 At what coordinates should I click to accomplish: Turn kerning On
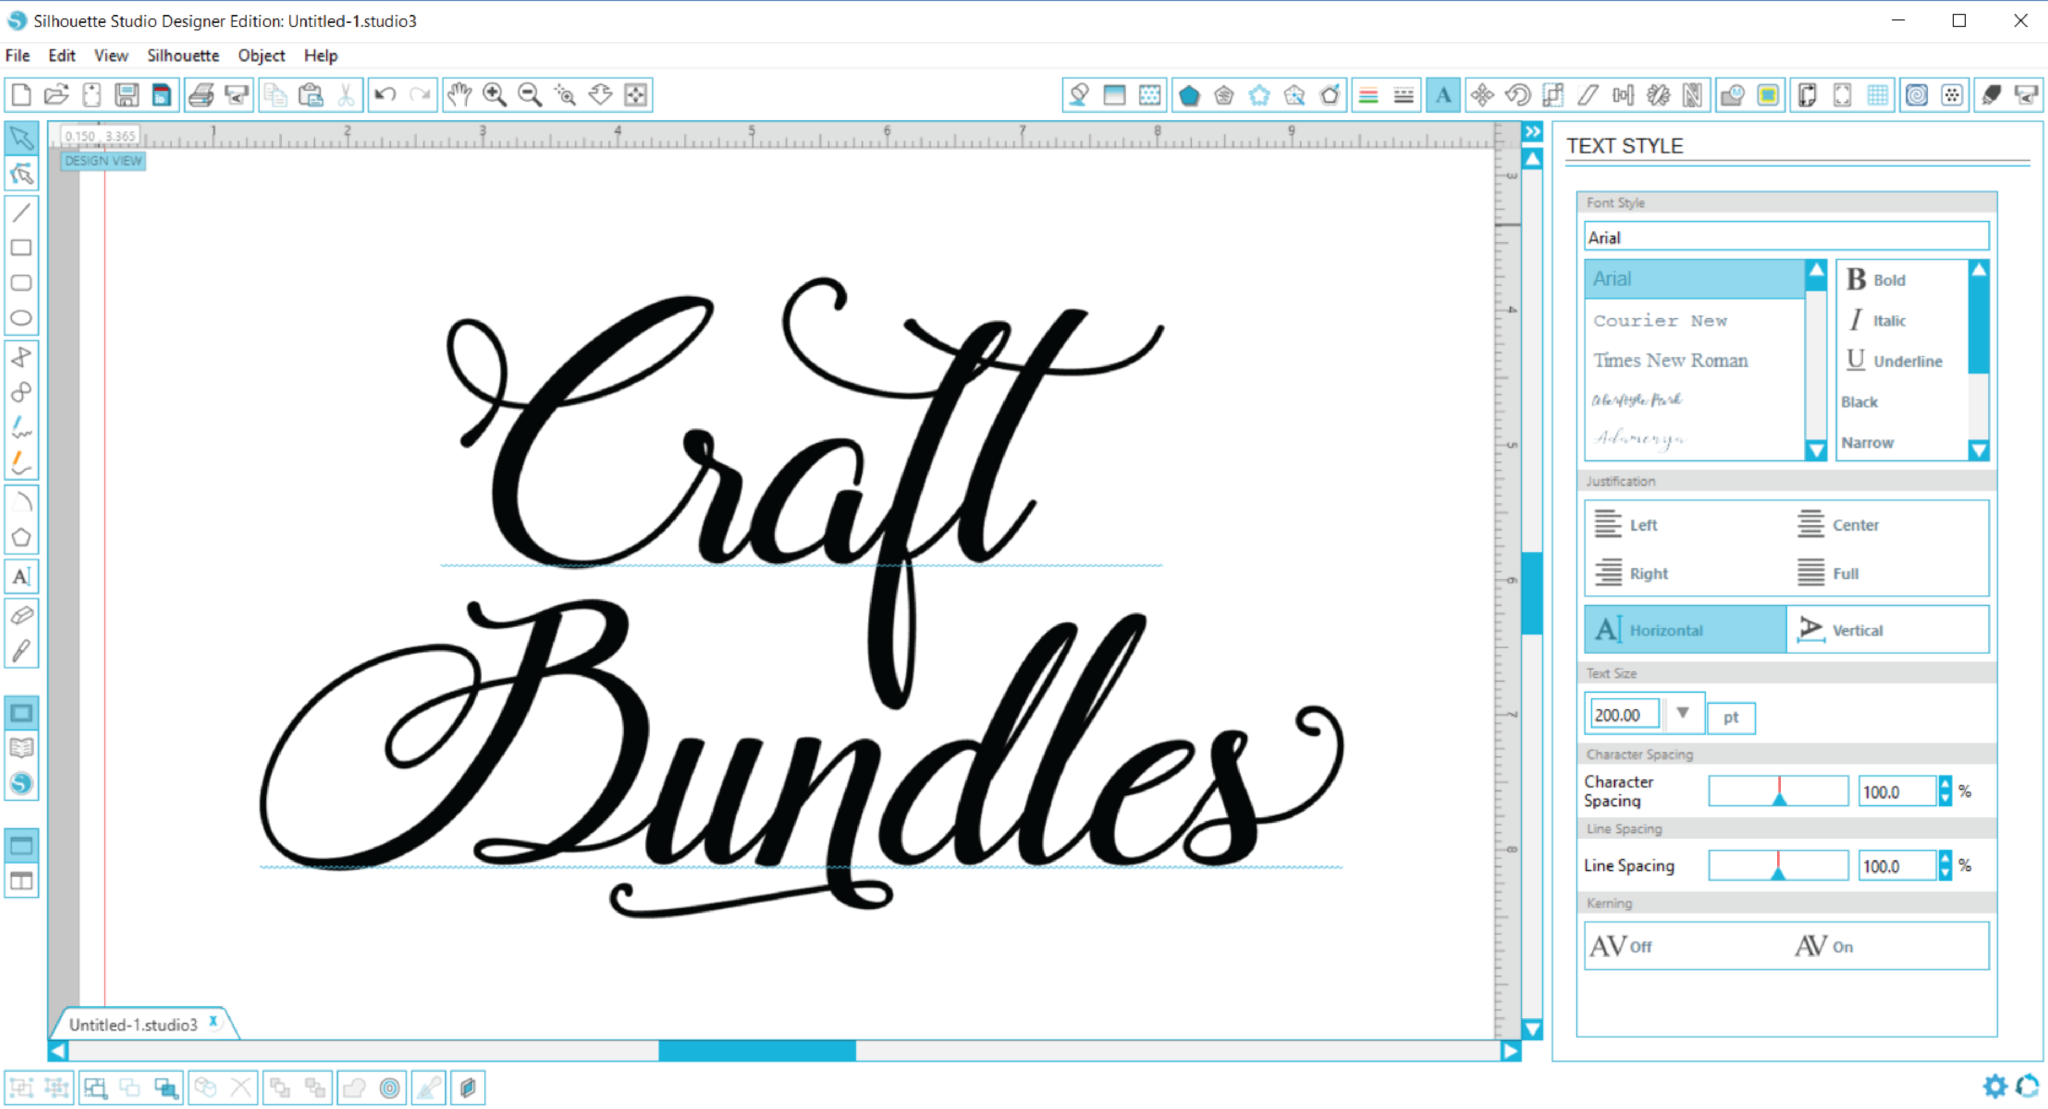(1824, 946)
